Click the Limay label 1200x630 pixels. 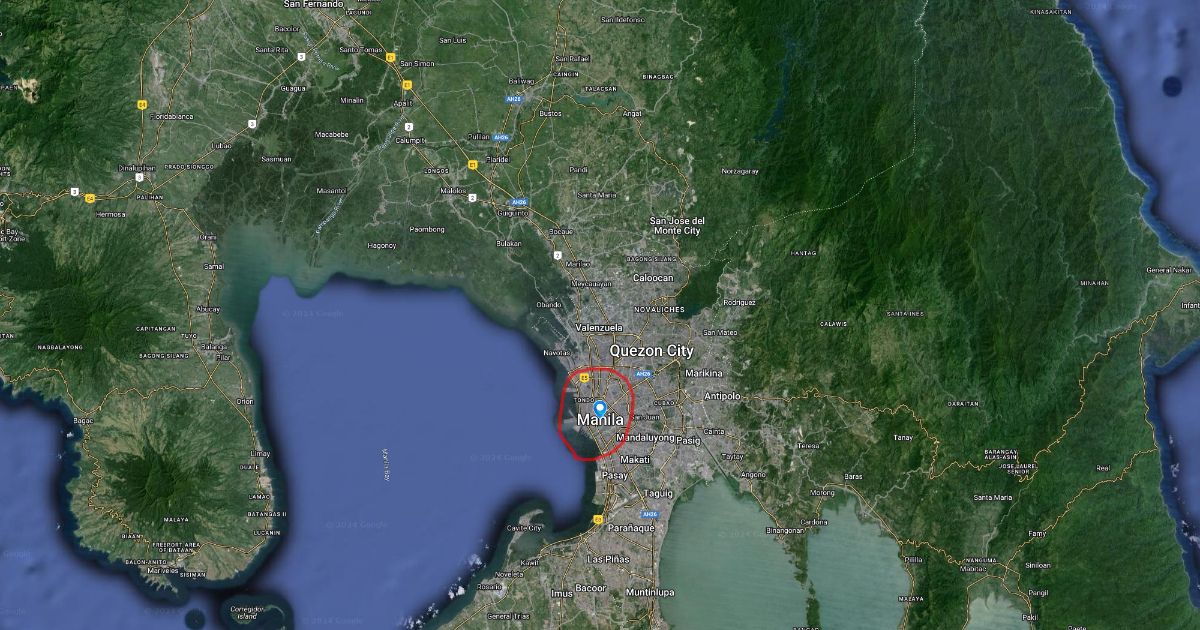259,453
